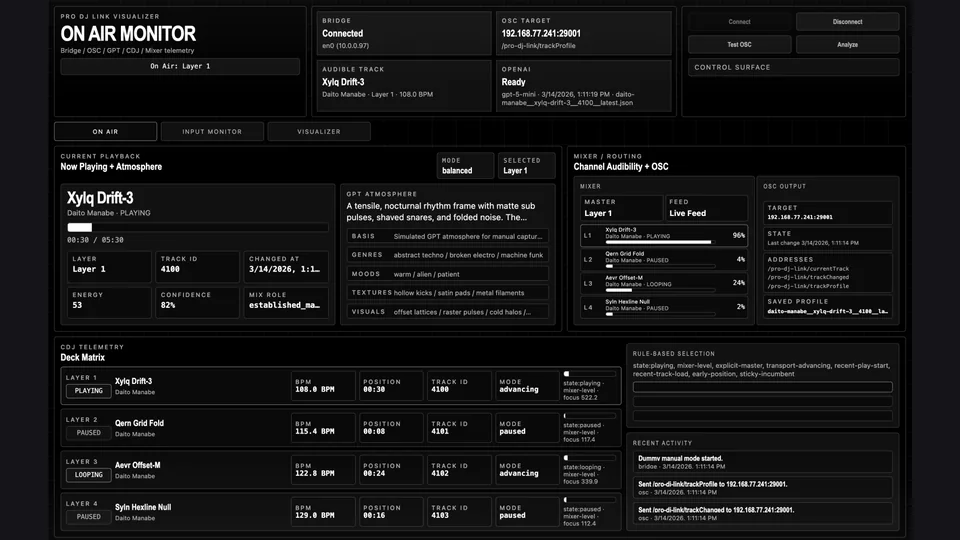Click the PAUSED badge on Layer 2
960x540 pixels.
pos(89,433)
